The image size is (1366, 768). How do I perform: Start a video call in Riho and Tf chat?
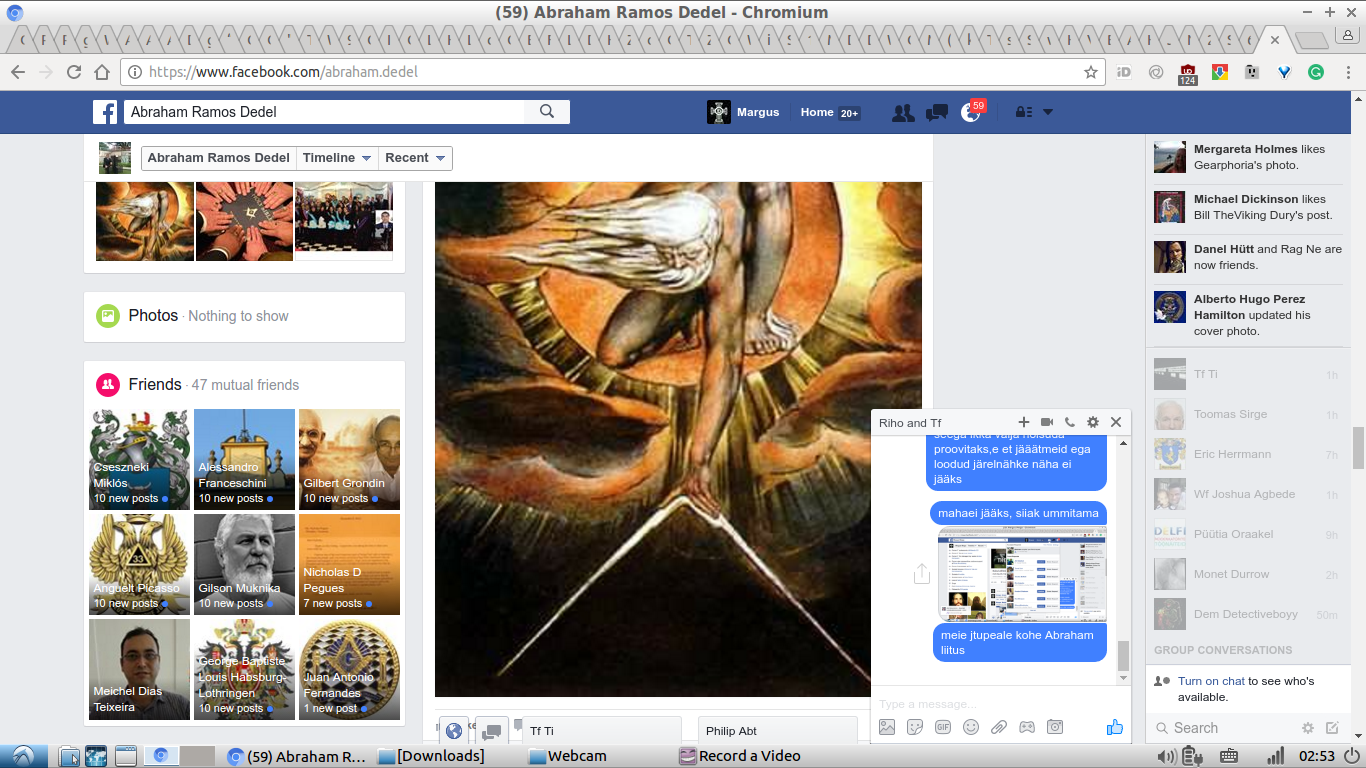(1047, 423)
